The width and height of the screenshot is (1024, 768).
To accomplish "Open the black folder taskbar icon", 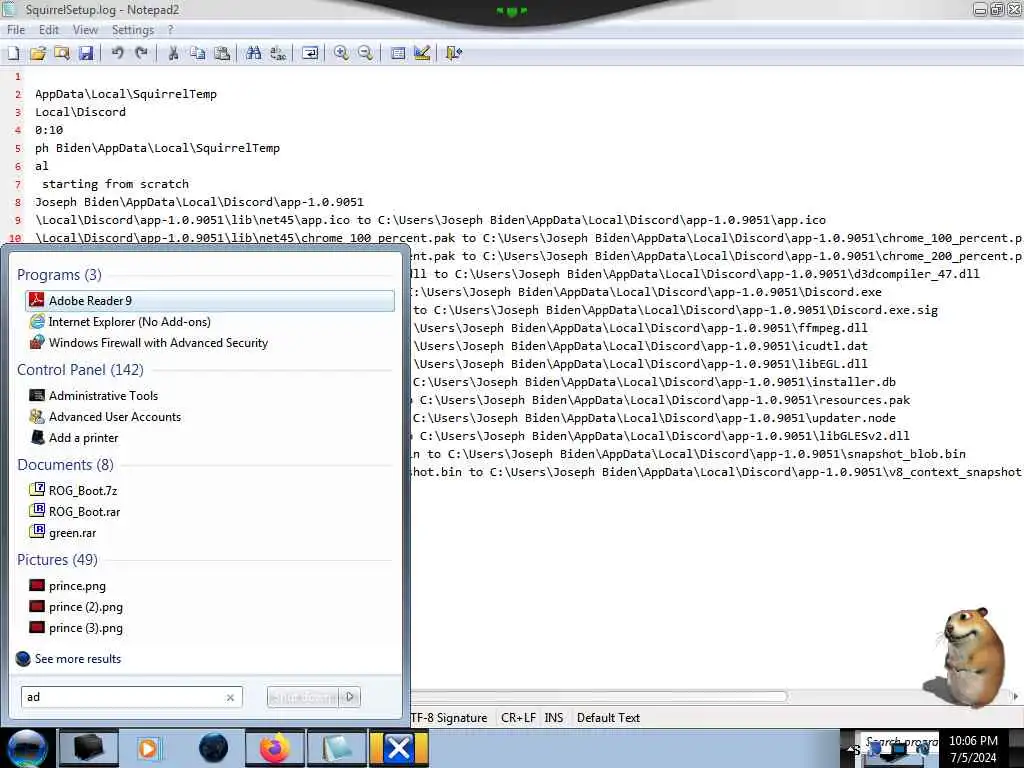I will 88,748.
